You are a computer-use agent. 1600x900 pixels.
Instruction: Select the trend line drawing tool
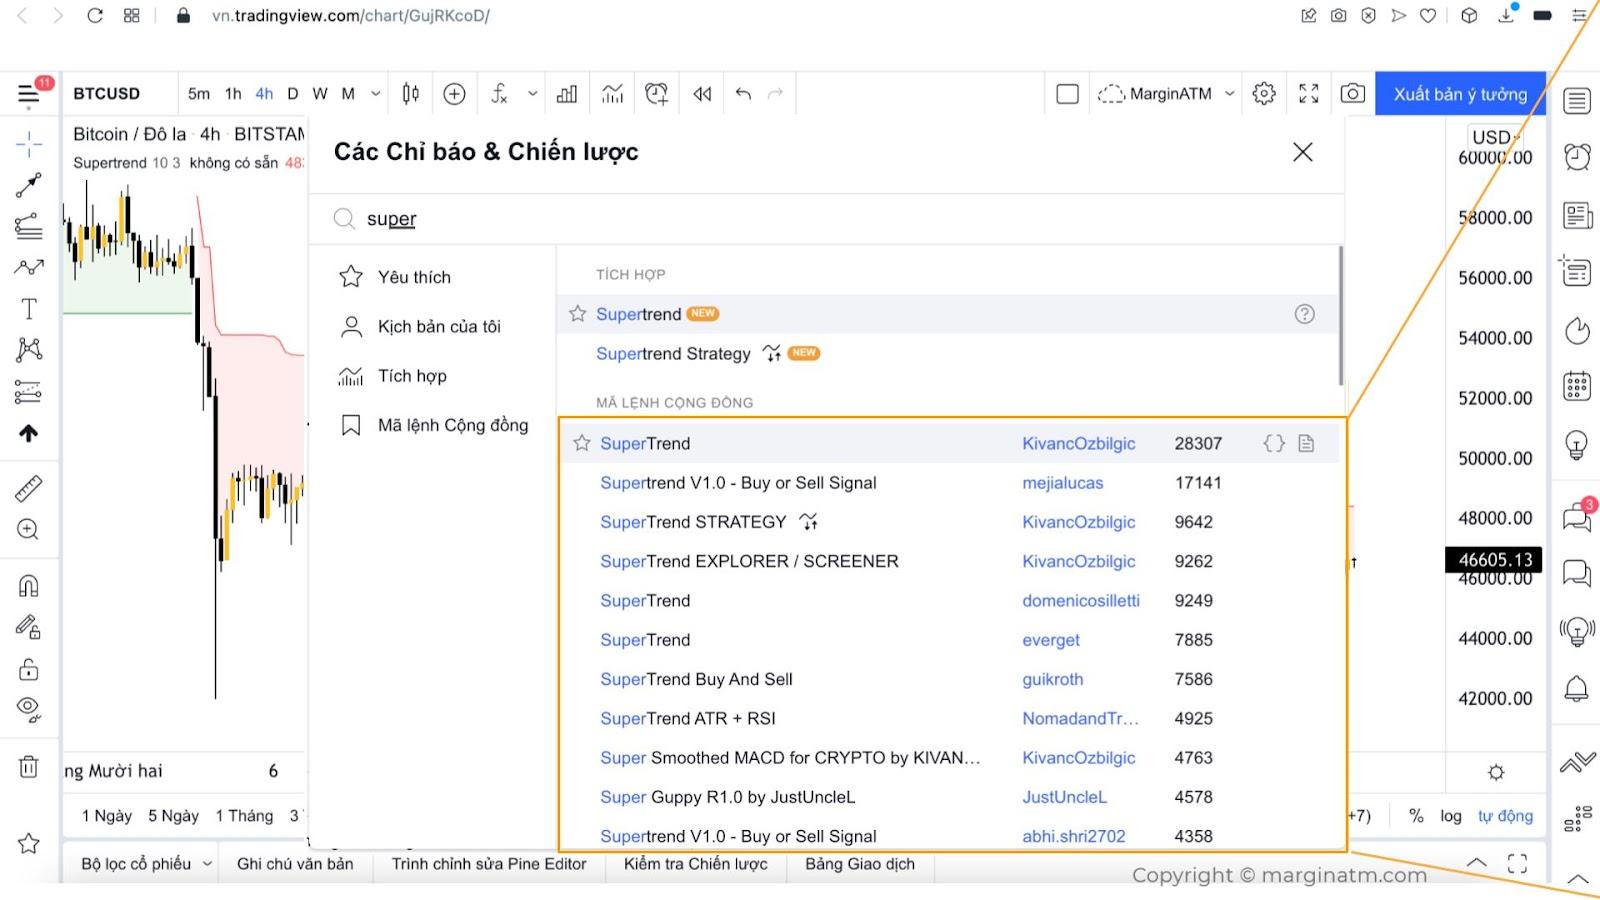[x=29, y=185]
